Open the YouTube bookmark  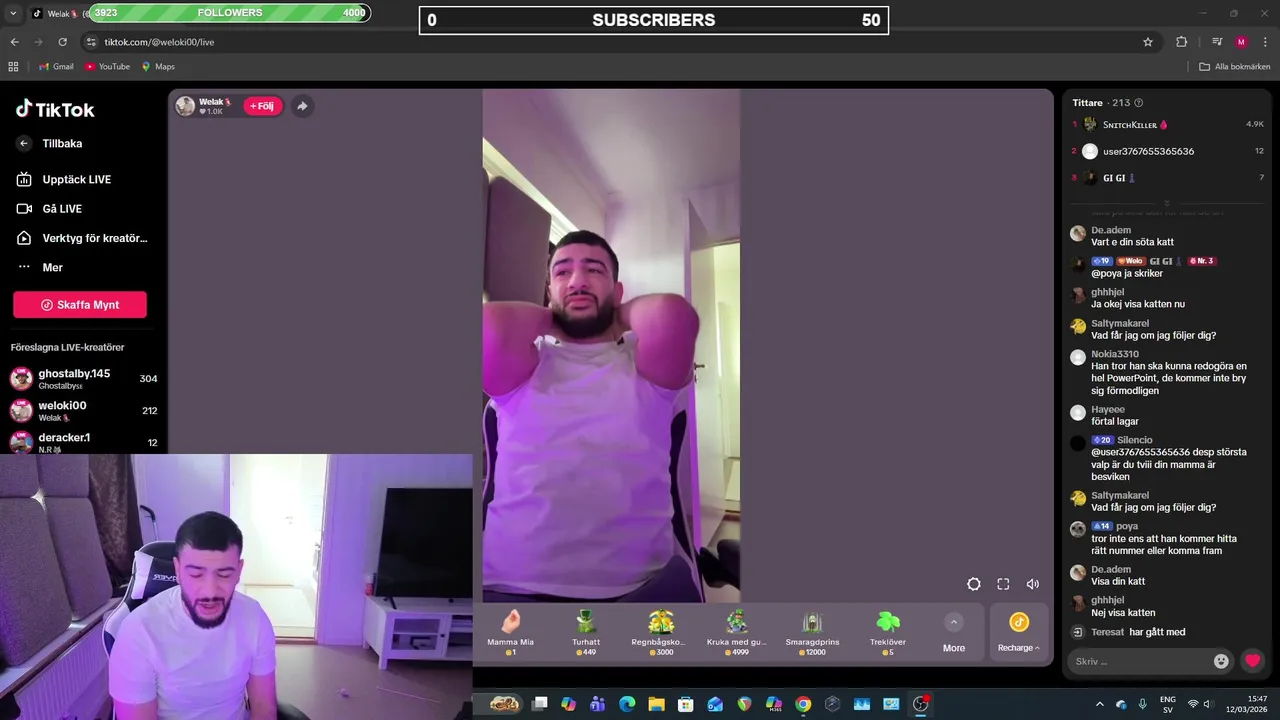(107, 67)
